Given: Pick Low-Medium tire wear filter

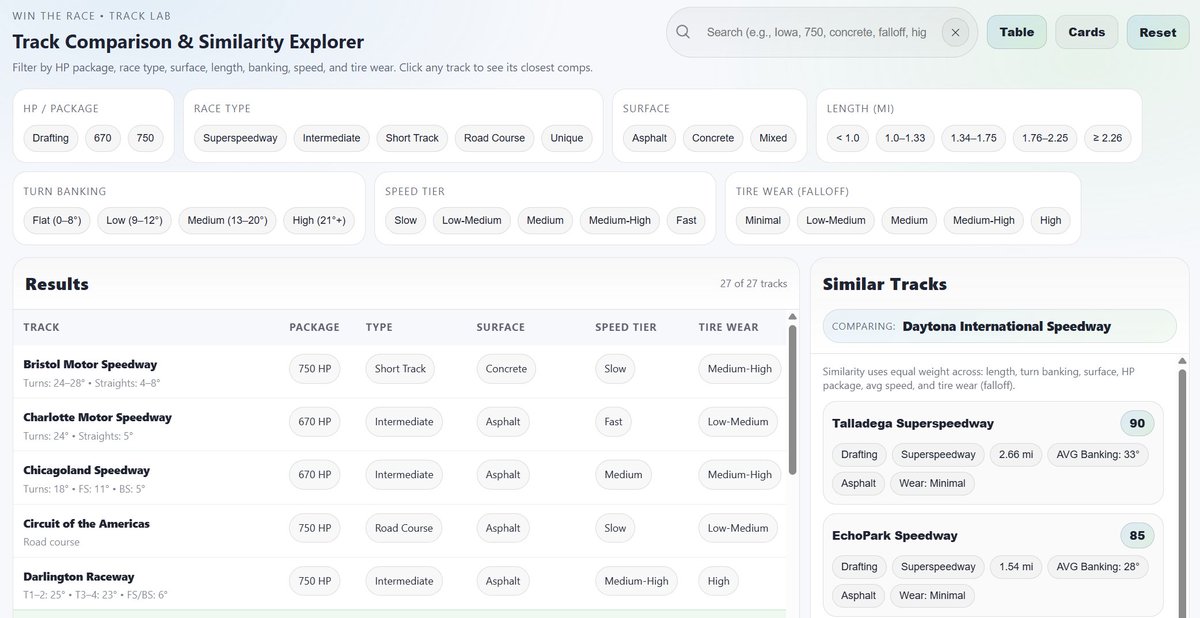Looking at the screenshot, I should (x=836, y=220).
